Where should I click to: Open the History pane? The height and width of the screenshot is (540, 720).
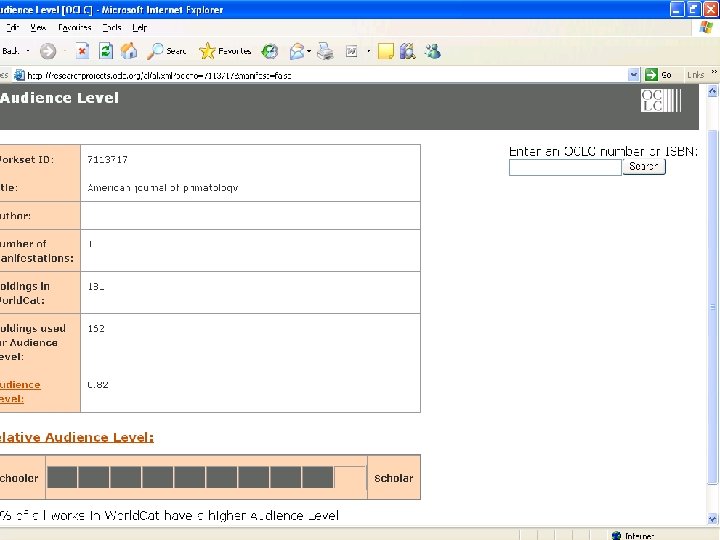click(270, 51)
